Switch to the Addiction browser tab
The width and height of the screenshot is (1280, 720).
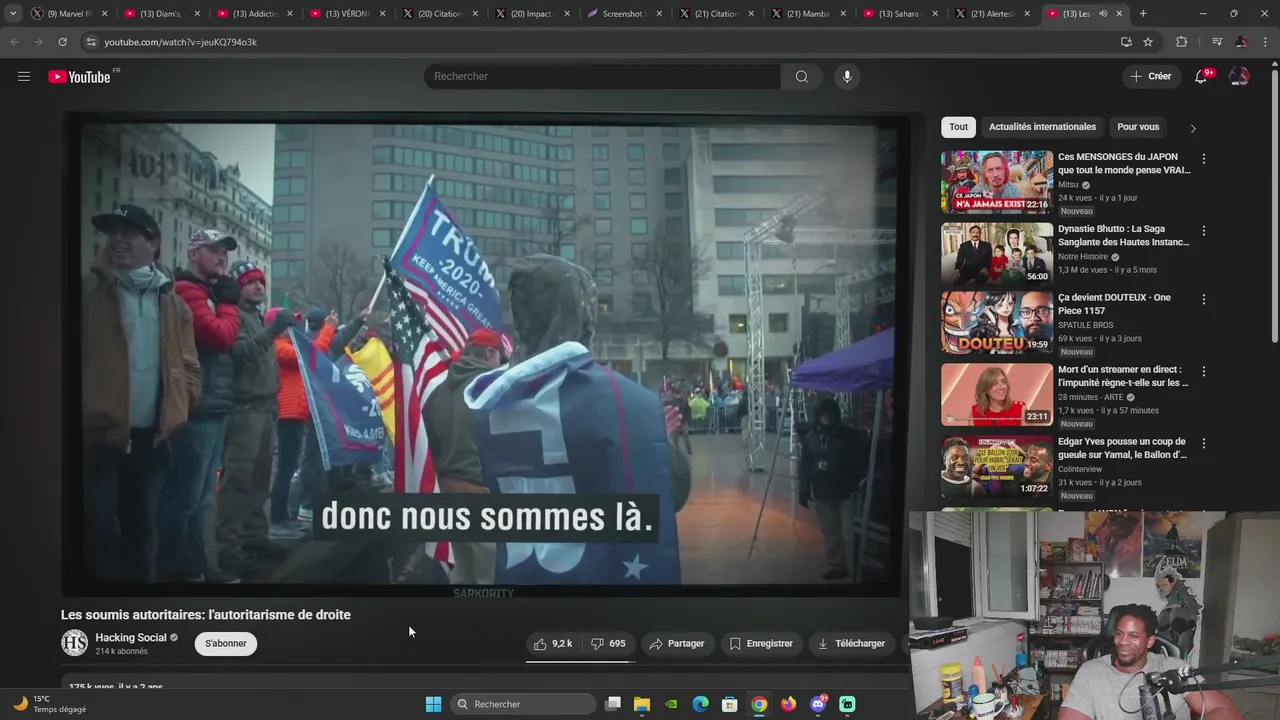tap(255, 14)
